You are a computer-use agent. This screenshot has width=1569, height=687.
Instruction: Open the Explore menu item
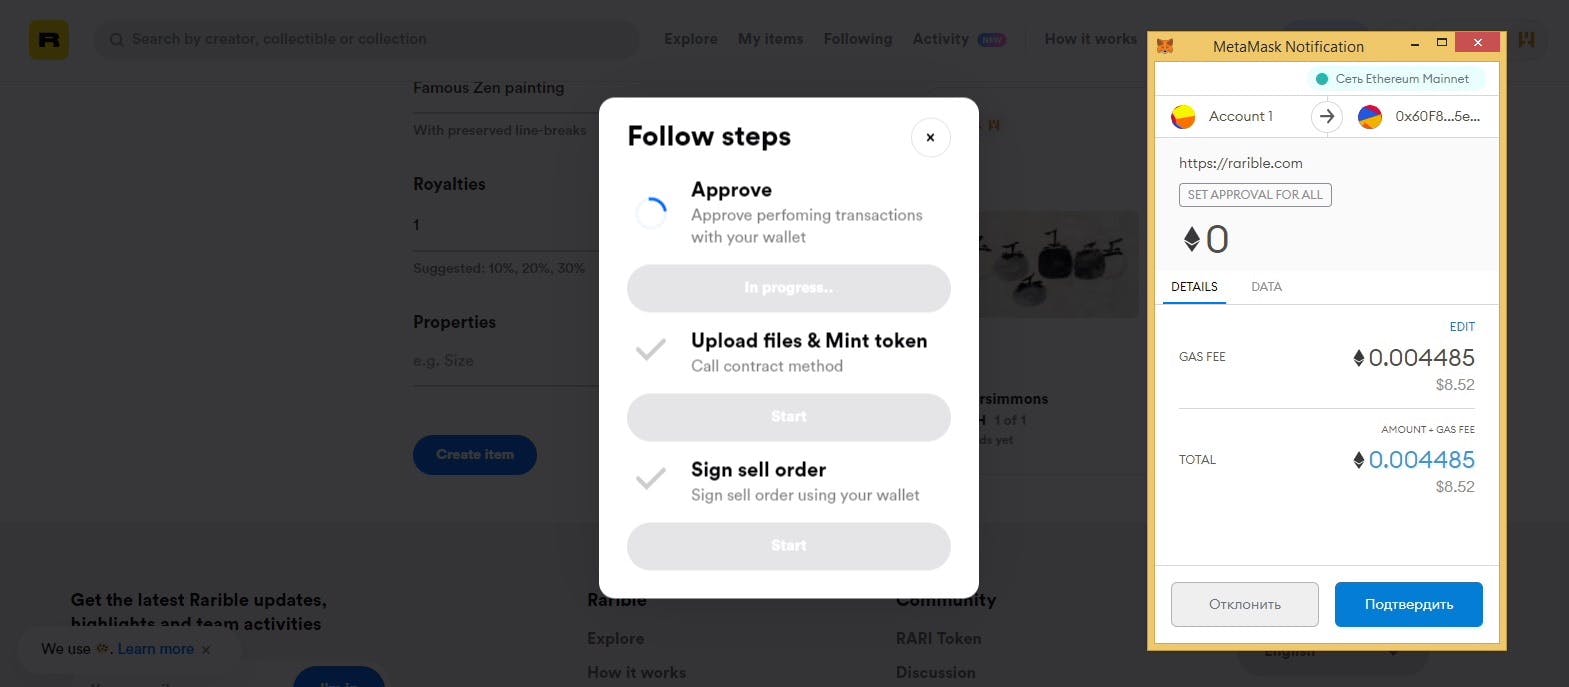click(x=691, y=39)
